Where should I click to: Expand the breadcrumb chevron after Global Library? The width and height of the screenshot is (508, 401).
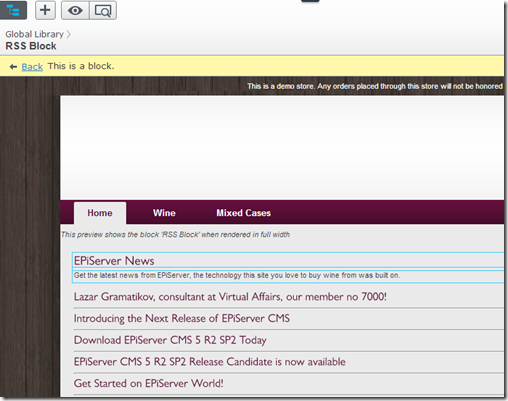(x=68, y=34)
